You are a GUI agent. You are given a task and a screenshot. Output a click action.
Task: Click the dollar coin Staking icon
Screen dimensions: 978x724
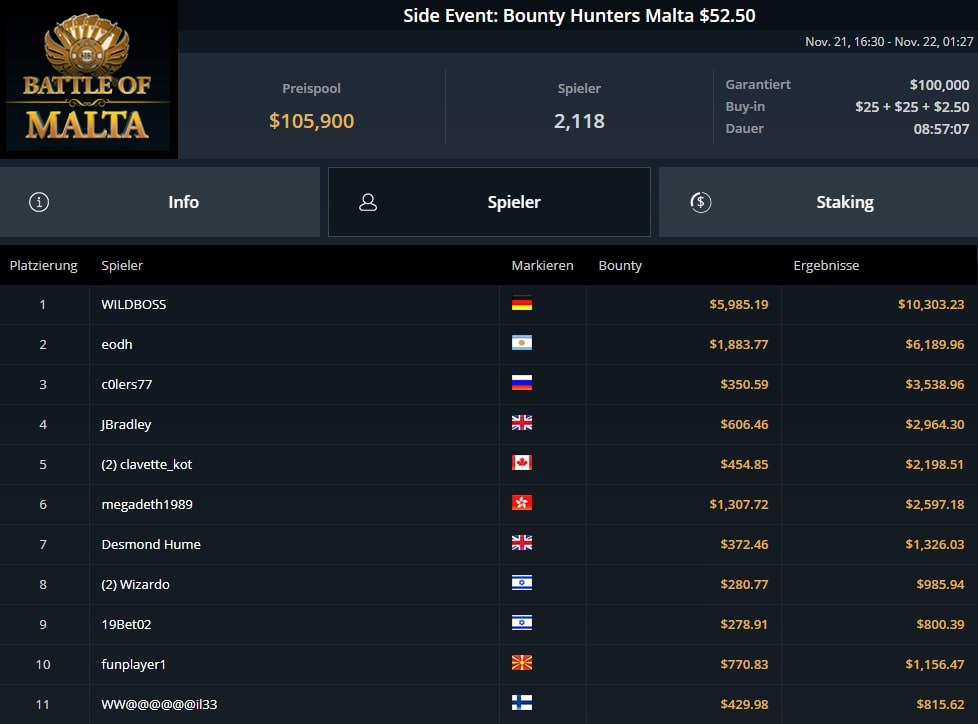point(700,202)
